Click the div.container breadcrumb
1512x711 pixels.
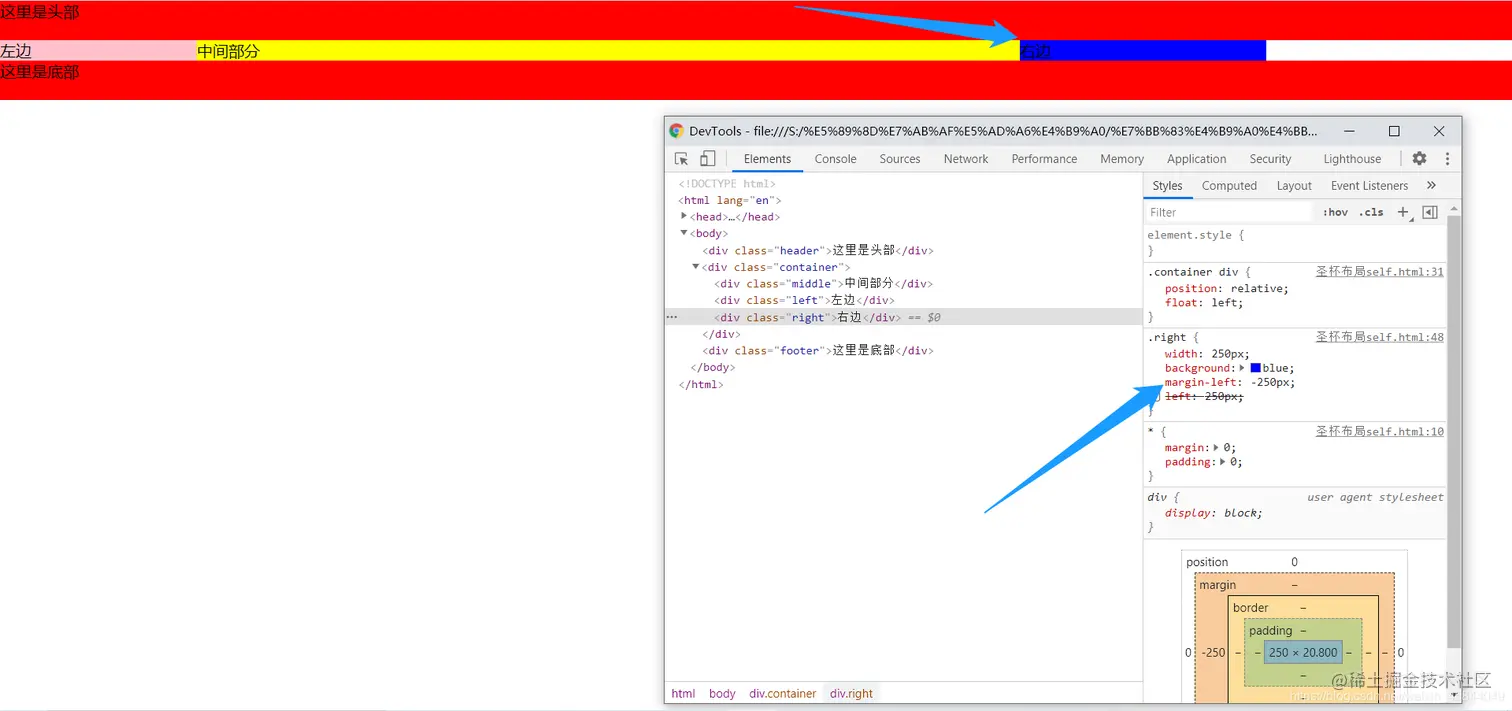coord(783,693)
